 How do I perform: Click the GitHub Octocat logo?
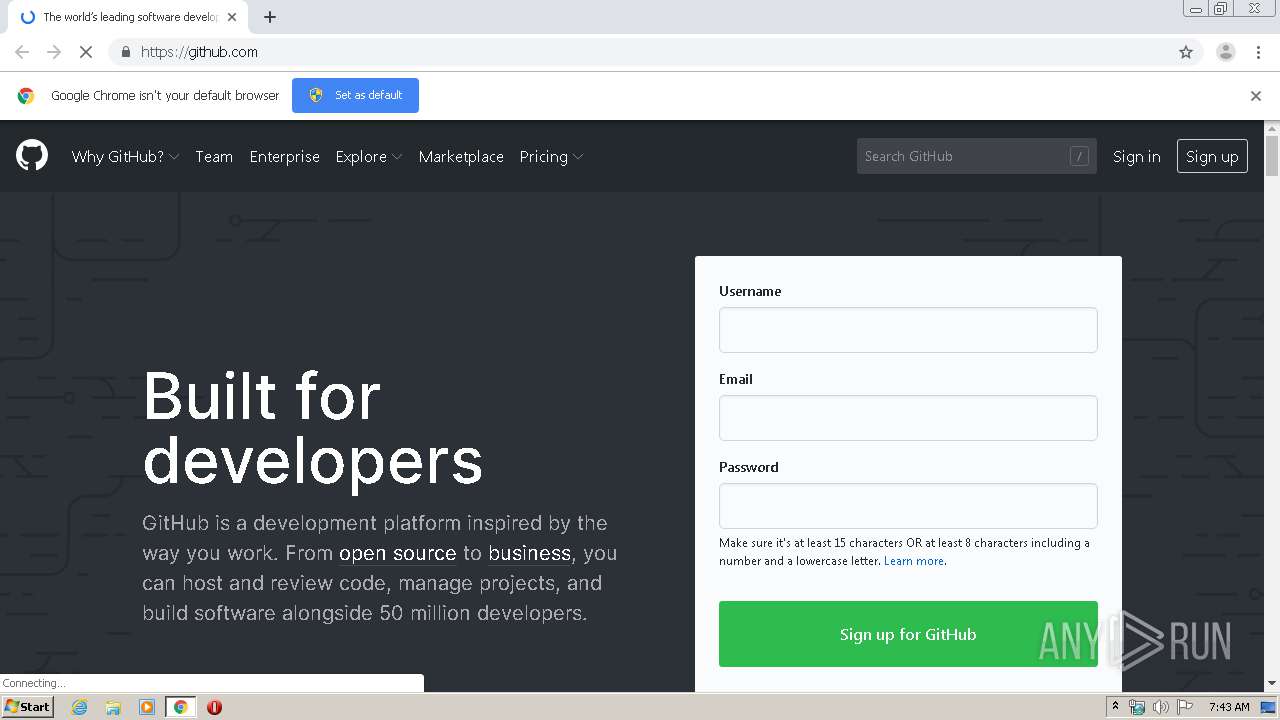coord(32,156)
